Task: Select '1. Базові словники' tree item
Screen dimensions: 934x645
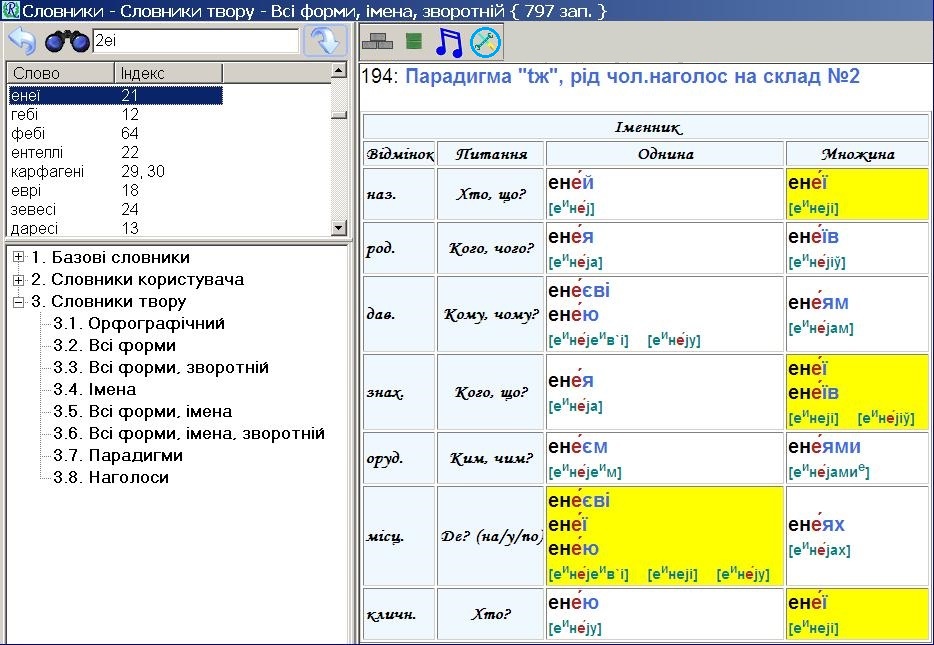Action: coord(110,257)
